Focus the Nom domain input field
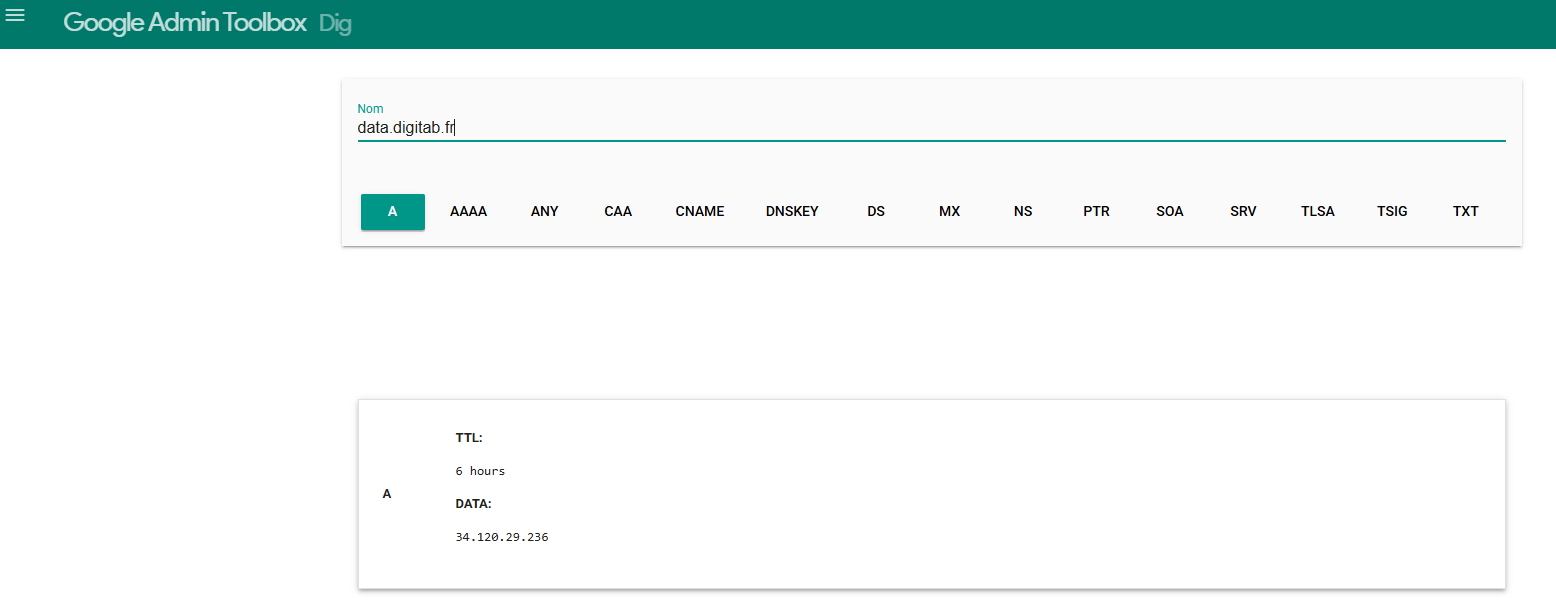 tap(931, 128)
